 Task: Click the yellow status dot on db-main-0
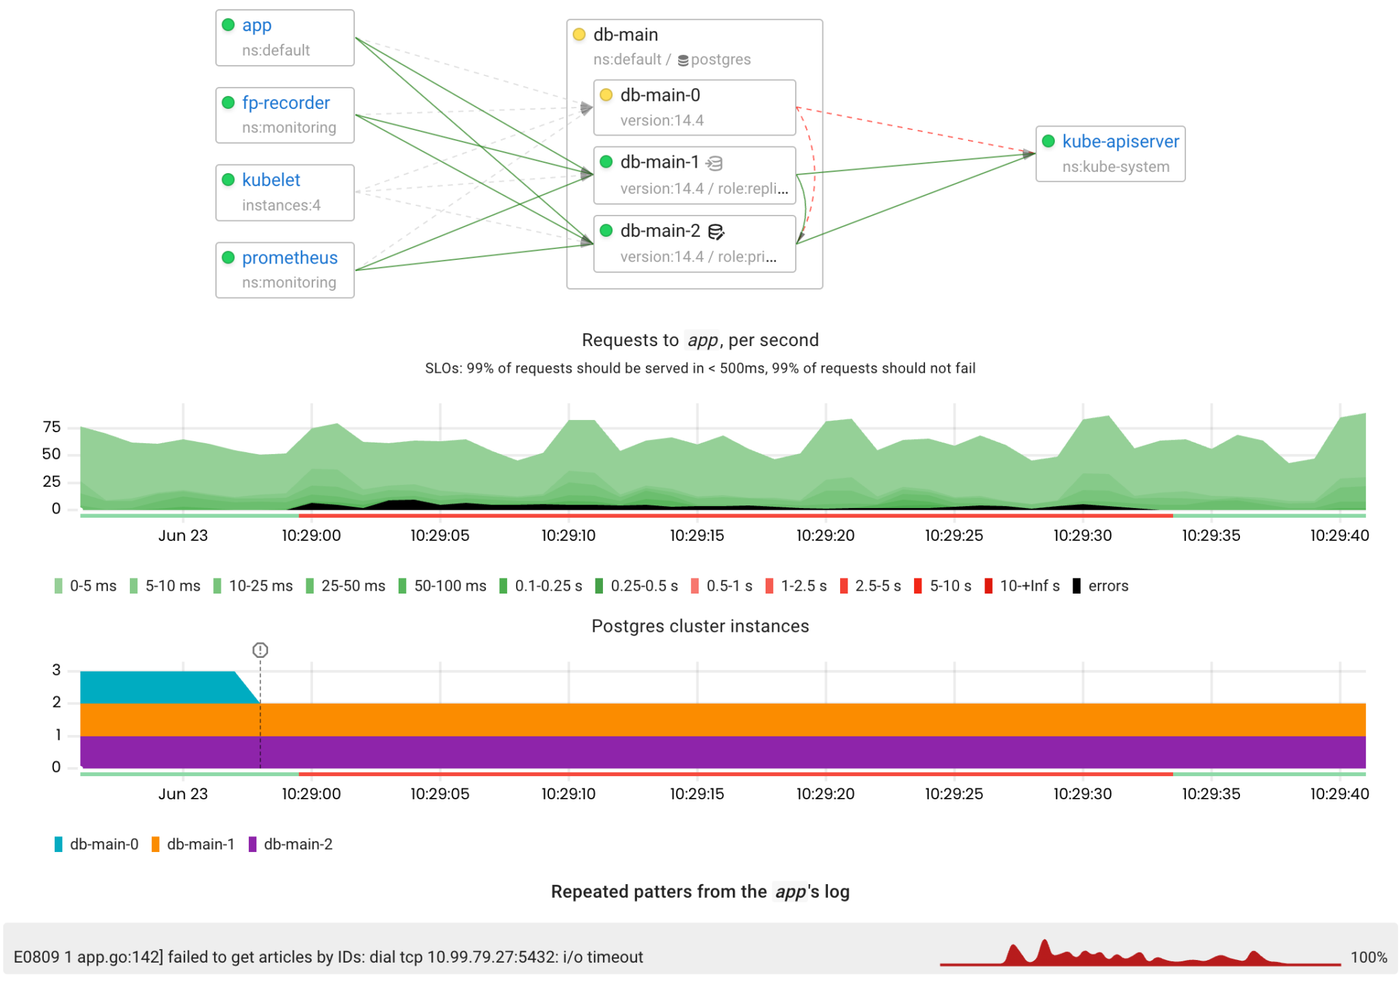coord(604,94)
